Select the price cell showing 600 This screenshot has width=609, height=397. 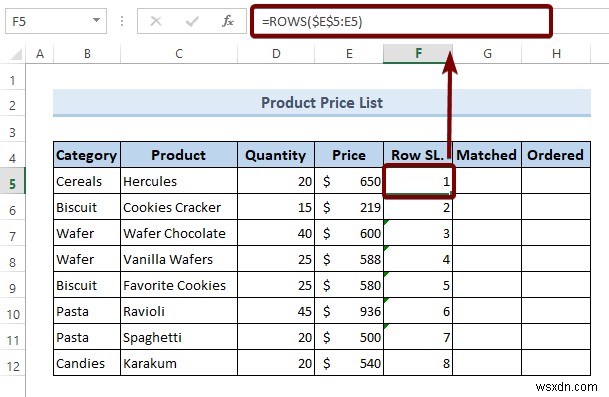[349, 233]
